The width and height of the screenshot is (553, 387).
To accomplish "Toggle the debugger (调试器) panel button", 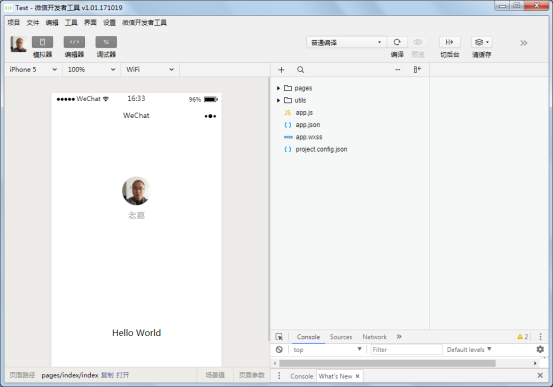I will [x=106, y=42].
